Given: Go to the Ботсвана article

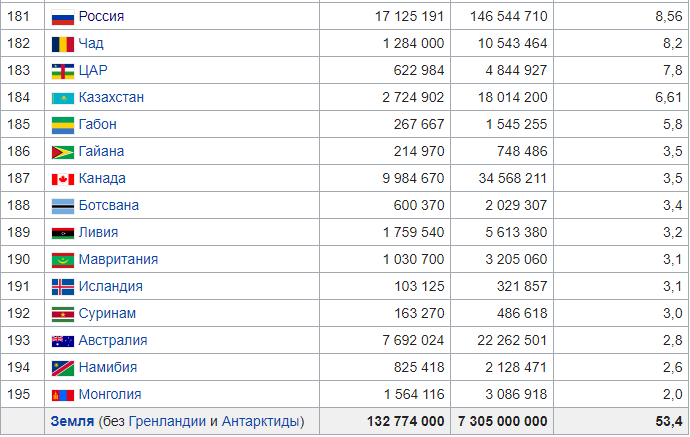Looking at the screenshot, I should pyautogui.click(x=108, y=206).
